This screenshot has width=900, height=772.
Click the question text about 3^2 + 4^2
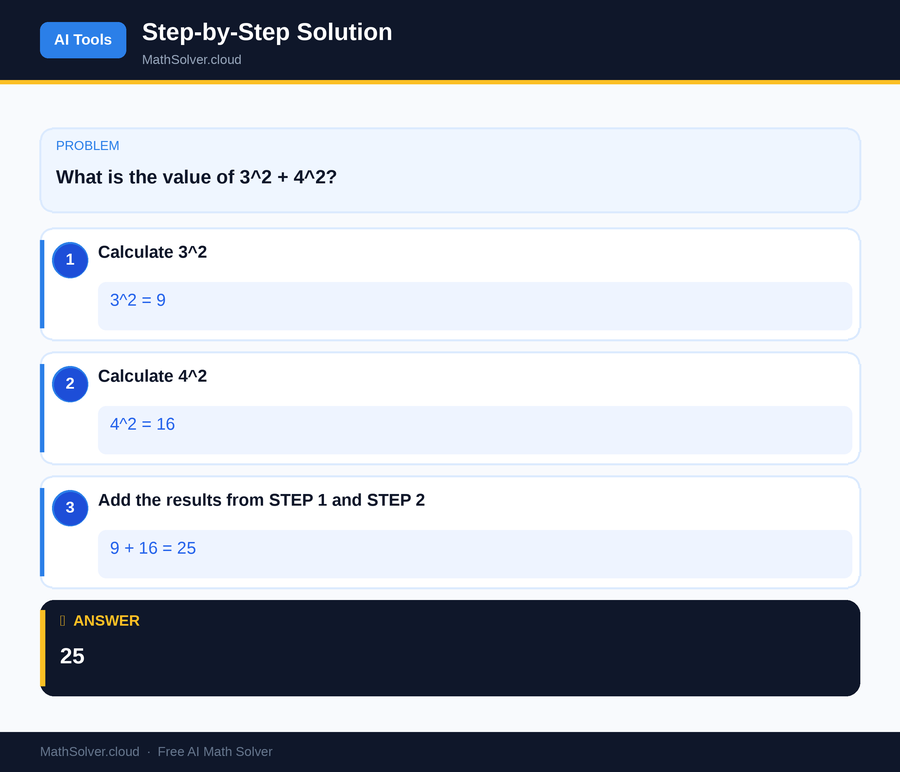pos(196,177)
